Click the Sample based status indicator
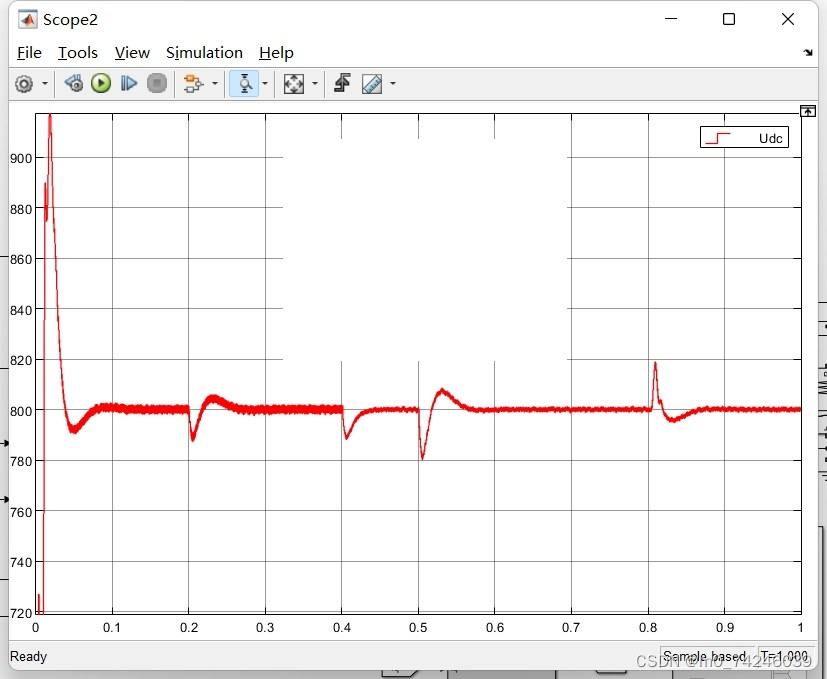This screenshot has height=679, width=827. pos(707,656)
